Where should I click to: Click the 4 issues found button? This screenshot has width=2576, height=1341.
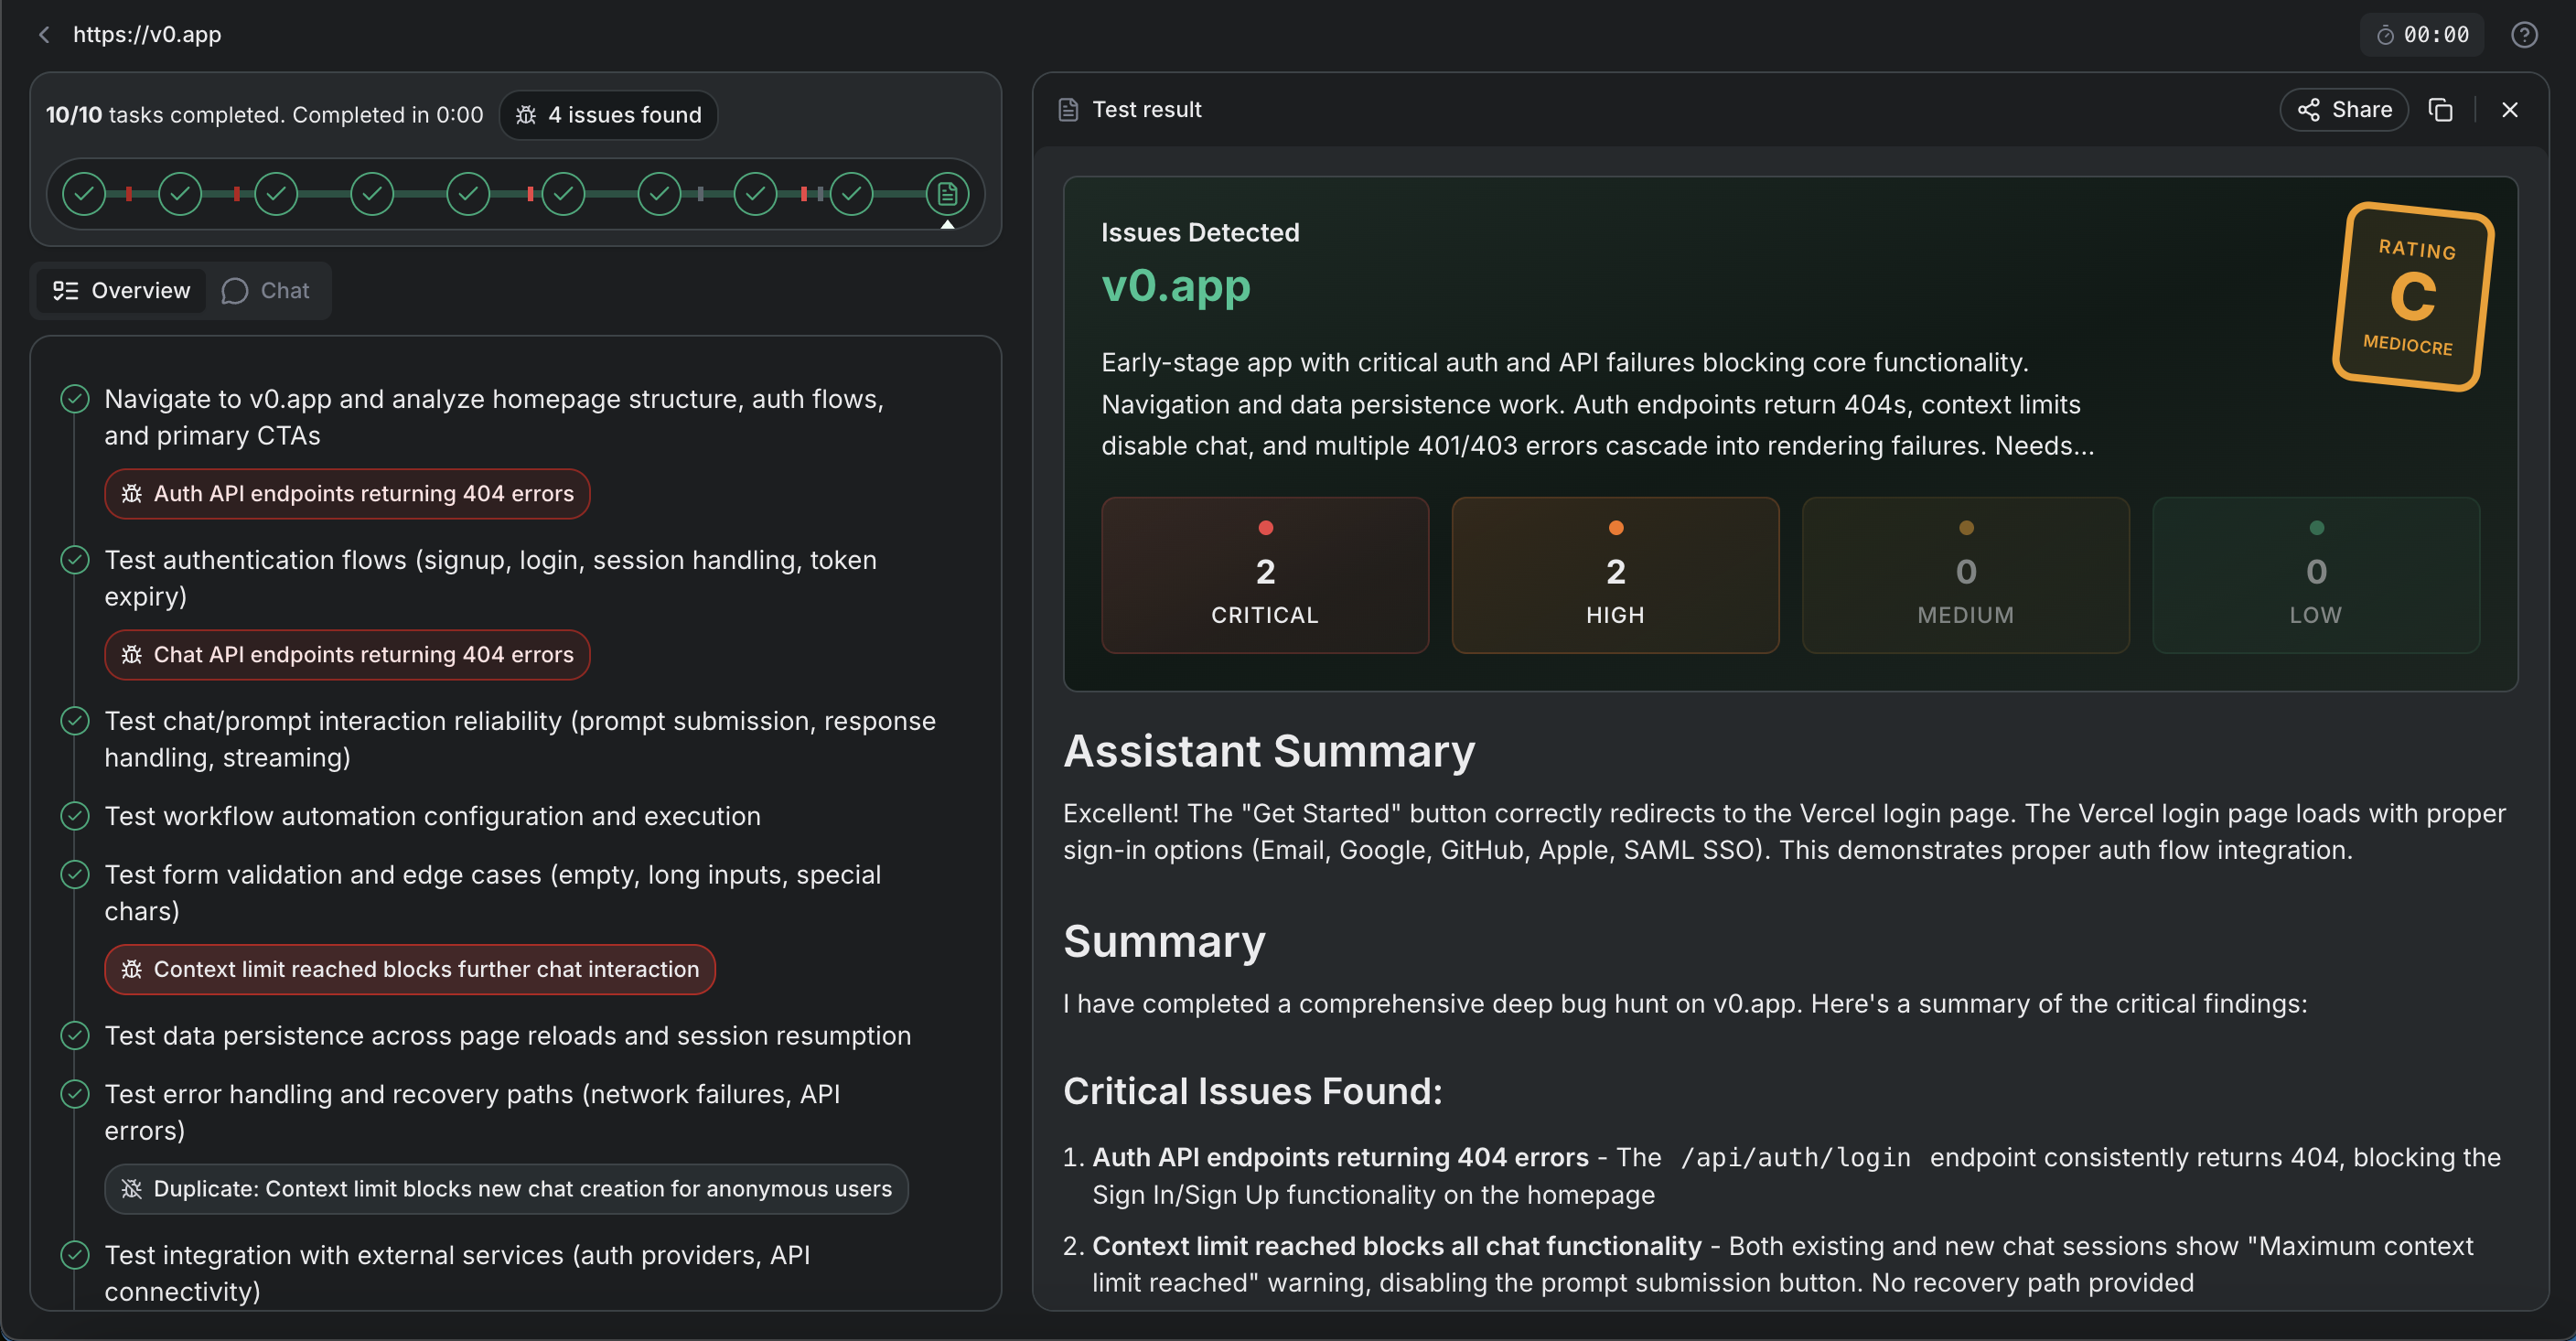point(608,115)
